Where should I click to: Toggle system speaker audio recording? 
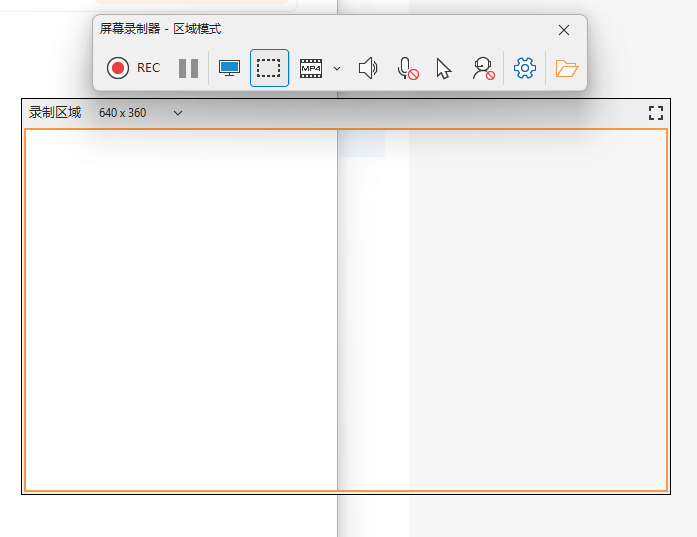(x=368, y=68)
